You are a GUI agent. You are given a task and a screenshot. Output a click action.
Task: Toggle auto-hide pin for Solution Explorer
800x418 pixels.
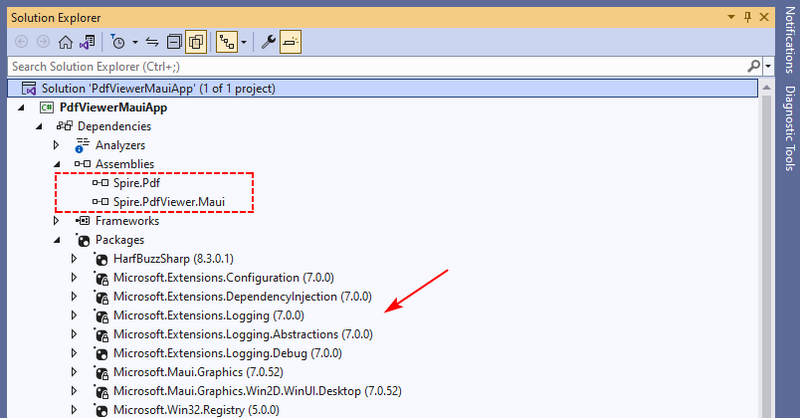click(747, 17)
